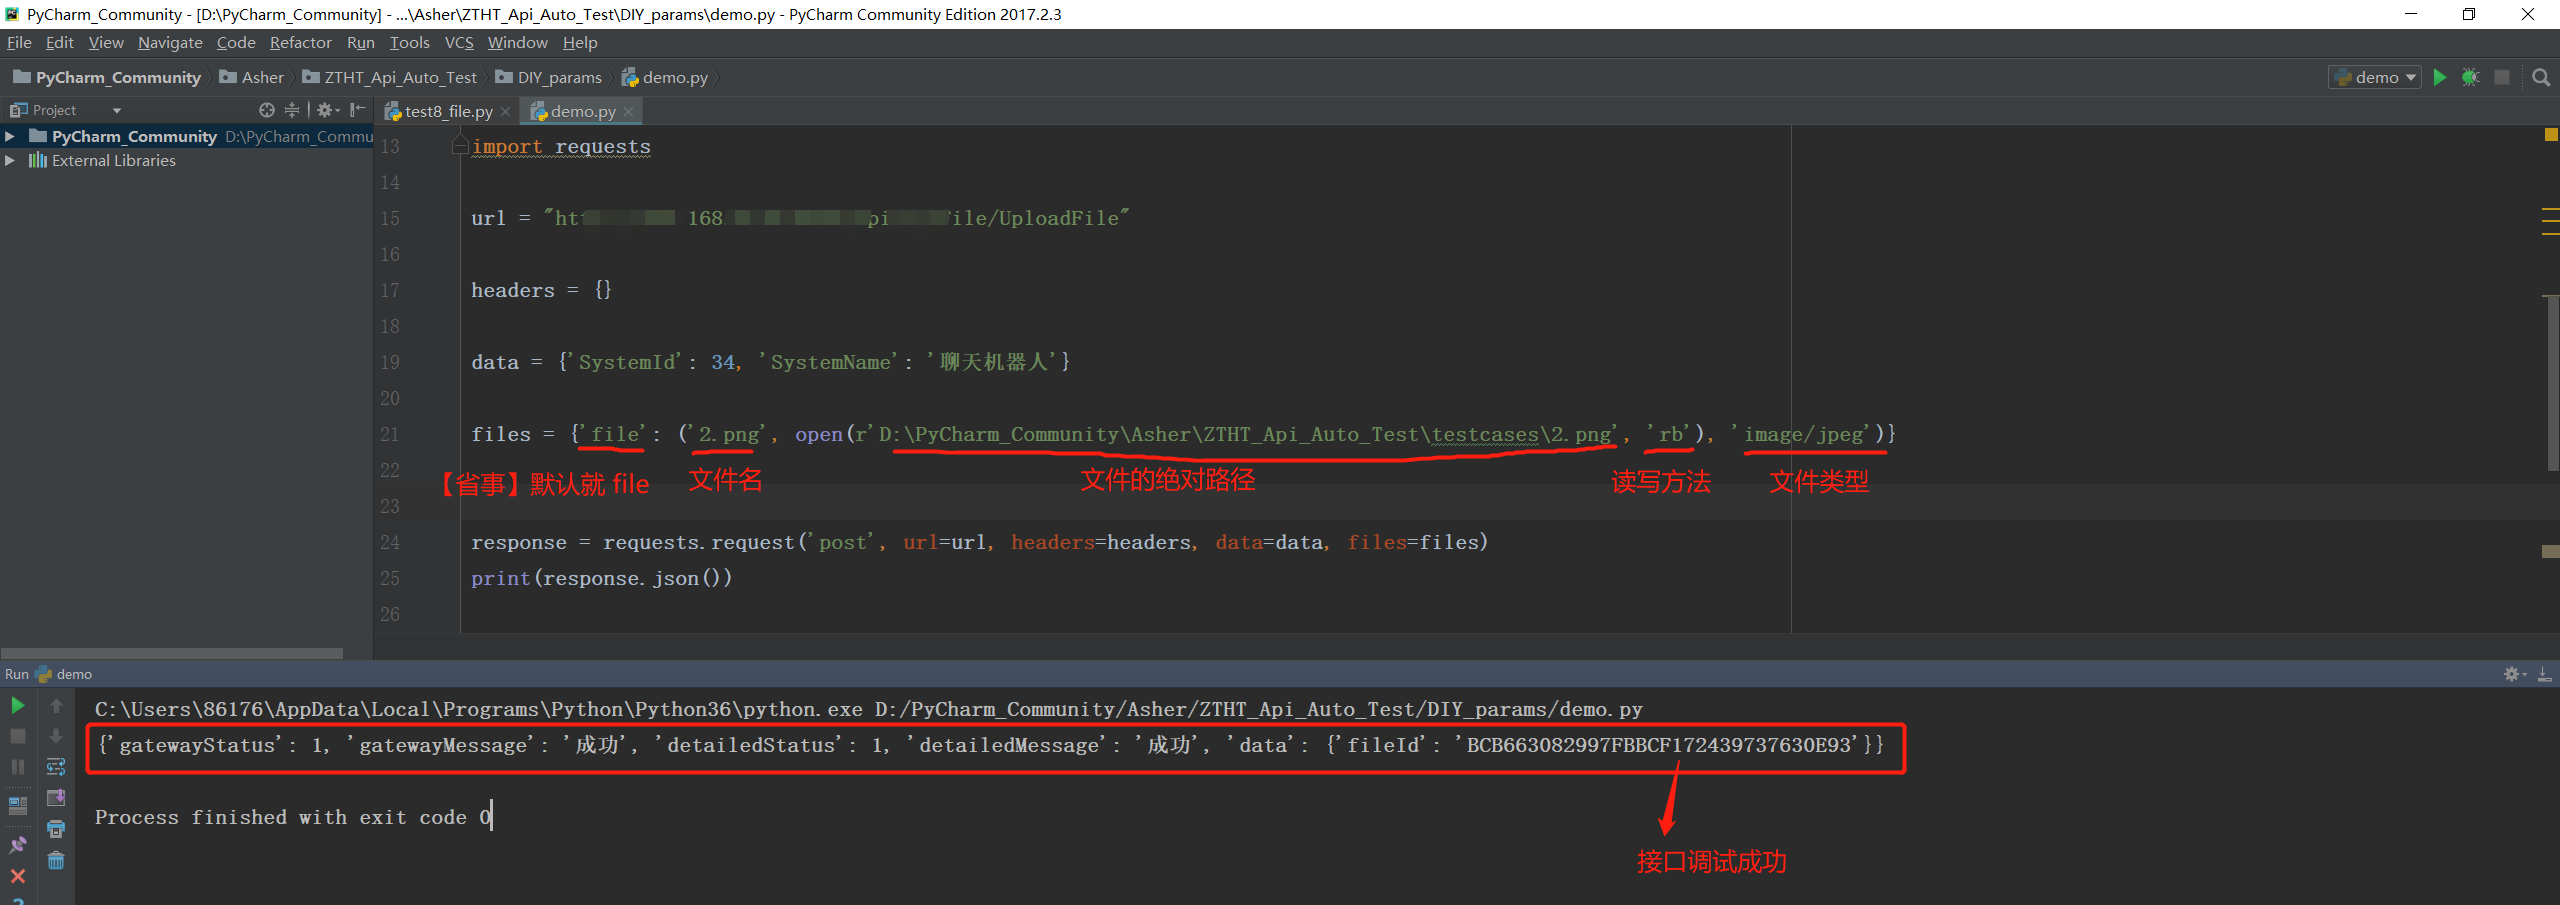
Task: Select the demo.py editor tab
Action: click(583, 111)
